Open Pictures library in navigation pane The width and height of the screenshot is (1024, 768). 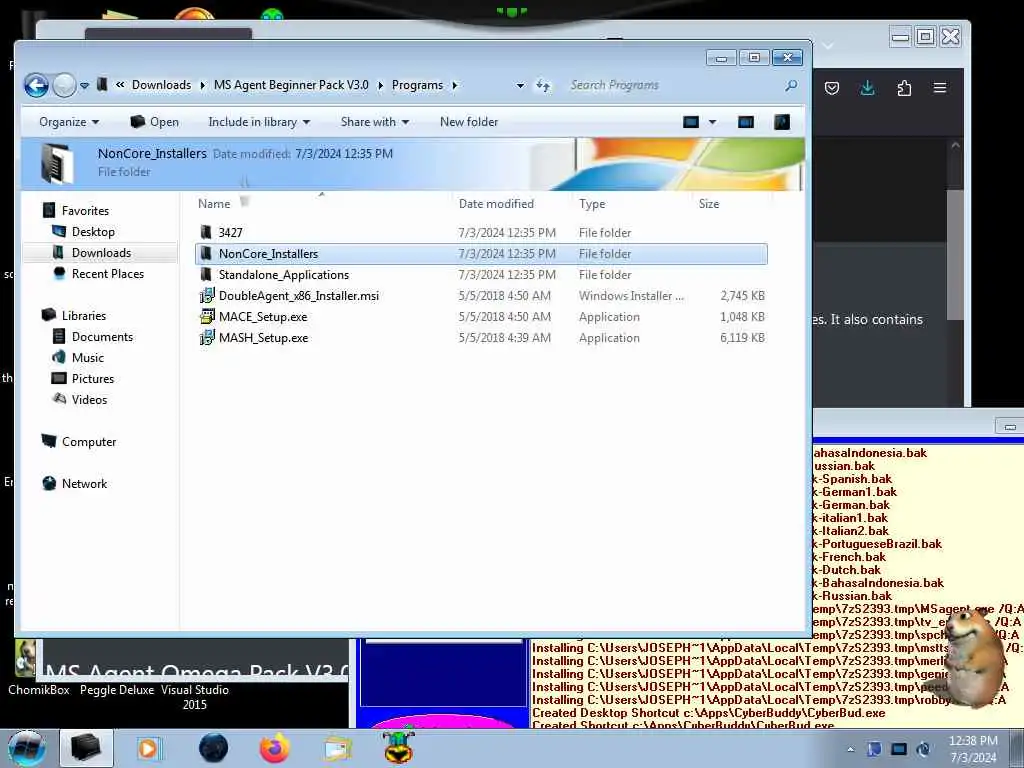pyautogui.click(x=93, y=379)
